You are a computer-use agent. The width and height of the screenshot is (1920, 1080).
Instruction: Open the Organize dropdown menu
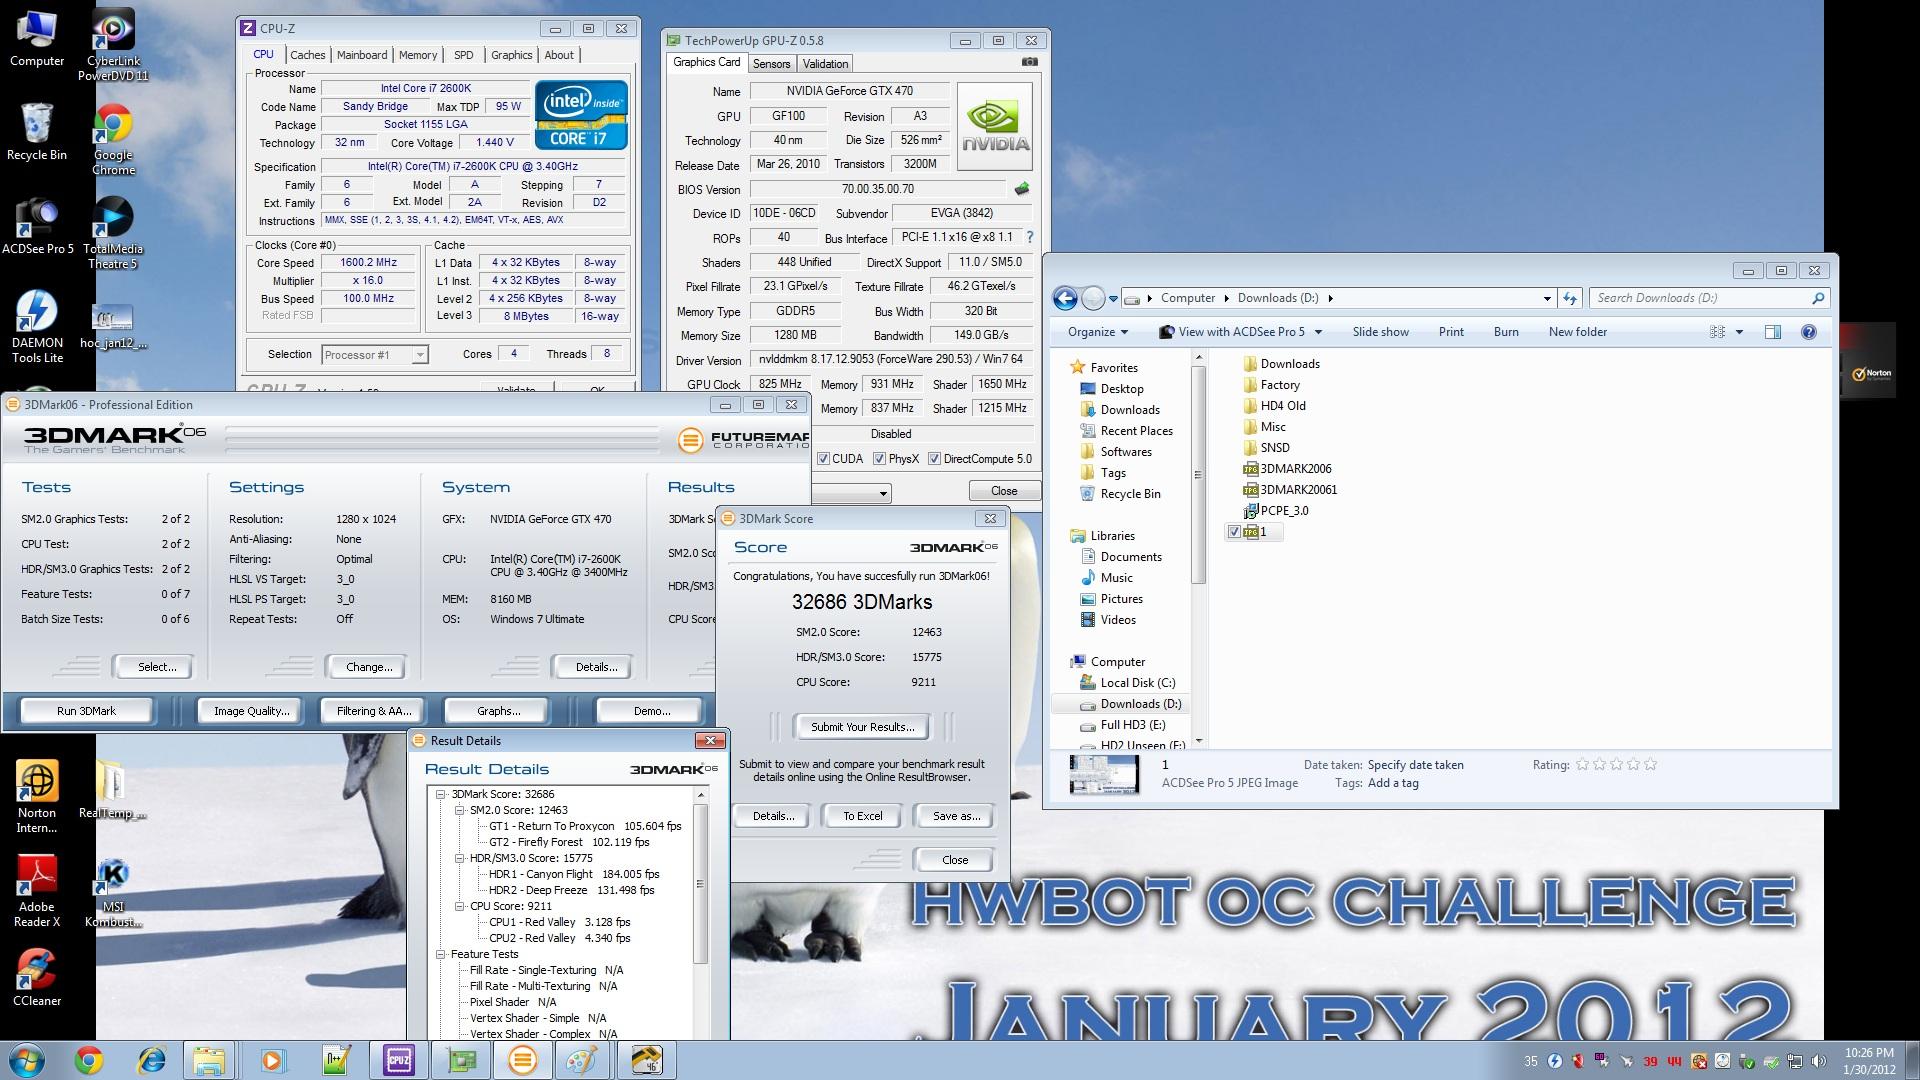coord(1097,332)
